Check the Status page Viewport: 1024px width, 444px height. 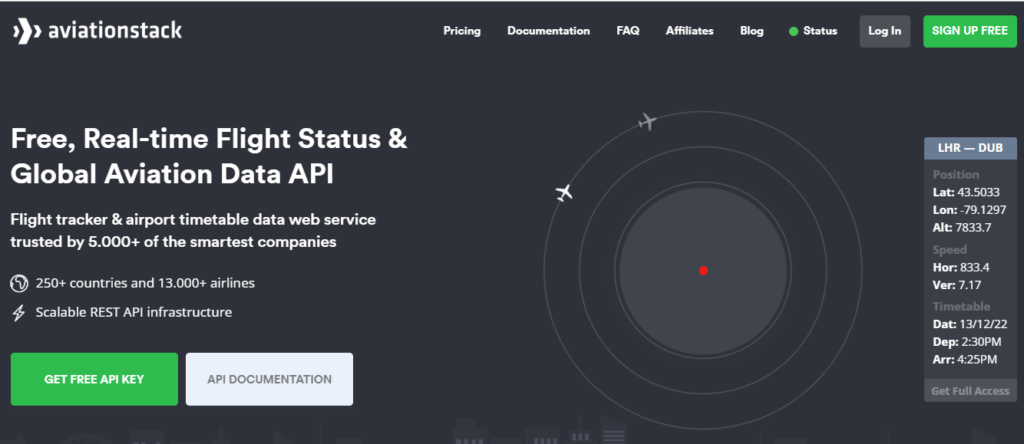coord(820,31)
